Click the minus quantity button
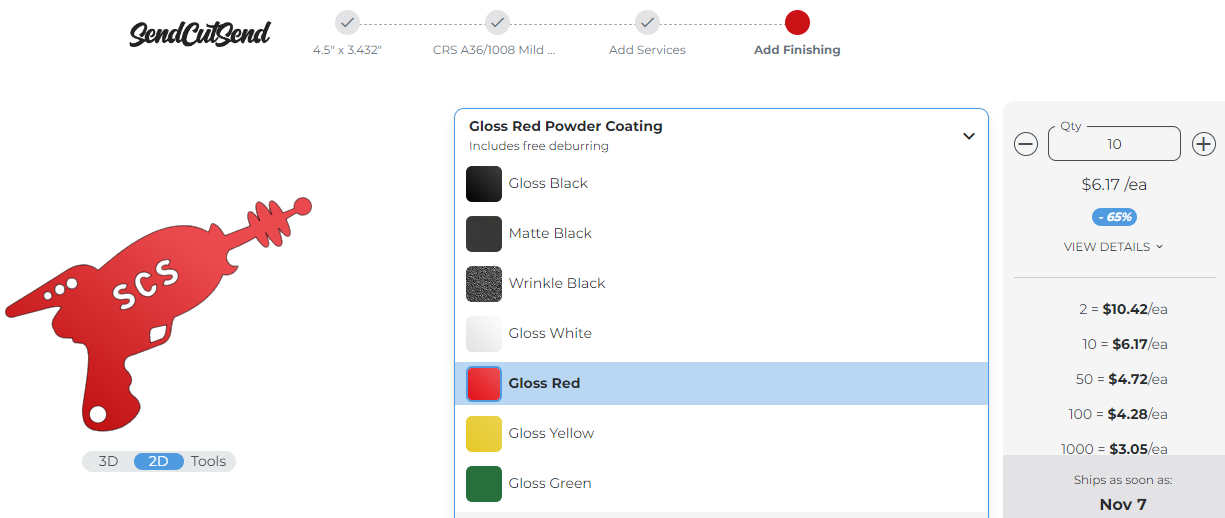This screenshot has width=1225, height=518. pos(1026,144)
